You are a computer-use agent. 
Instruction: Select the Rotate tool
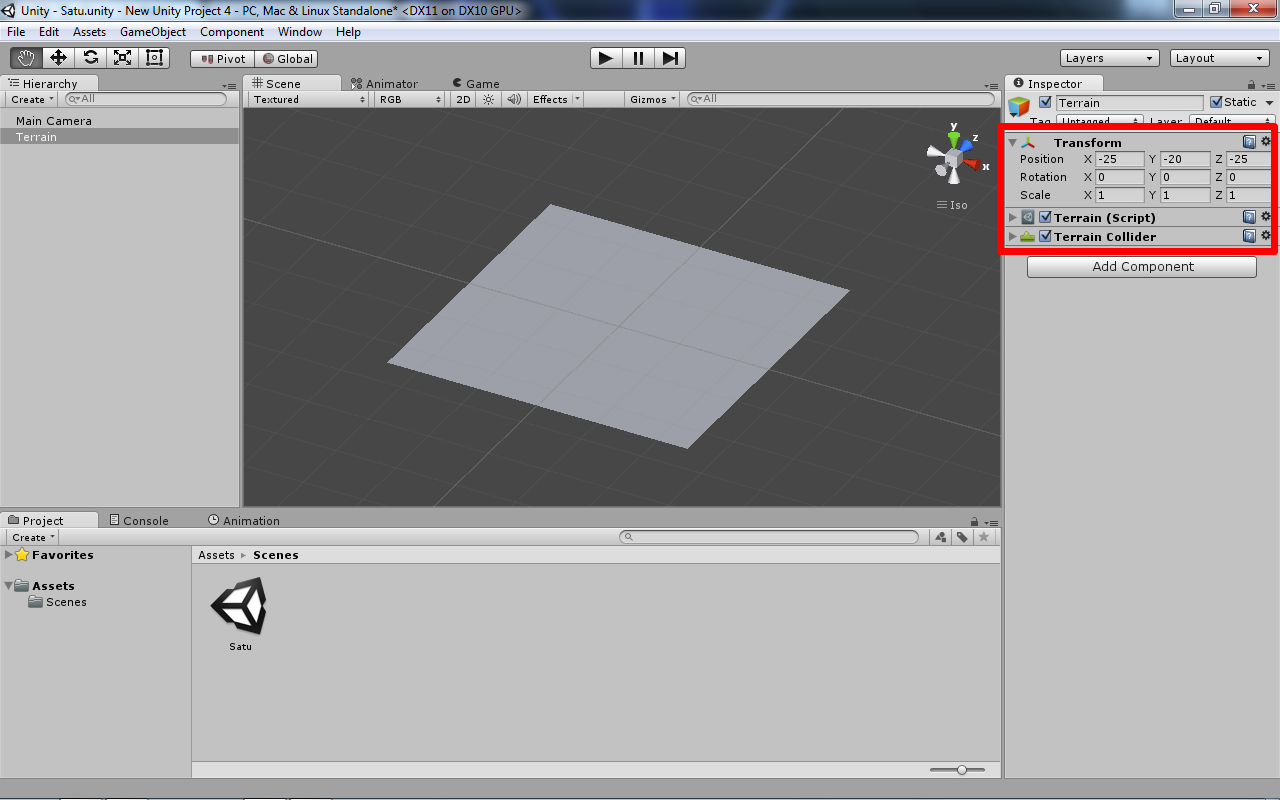click(x=89, y=58)
